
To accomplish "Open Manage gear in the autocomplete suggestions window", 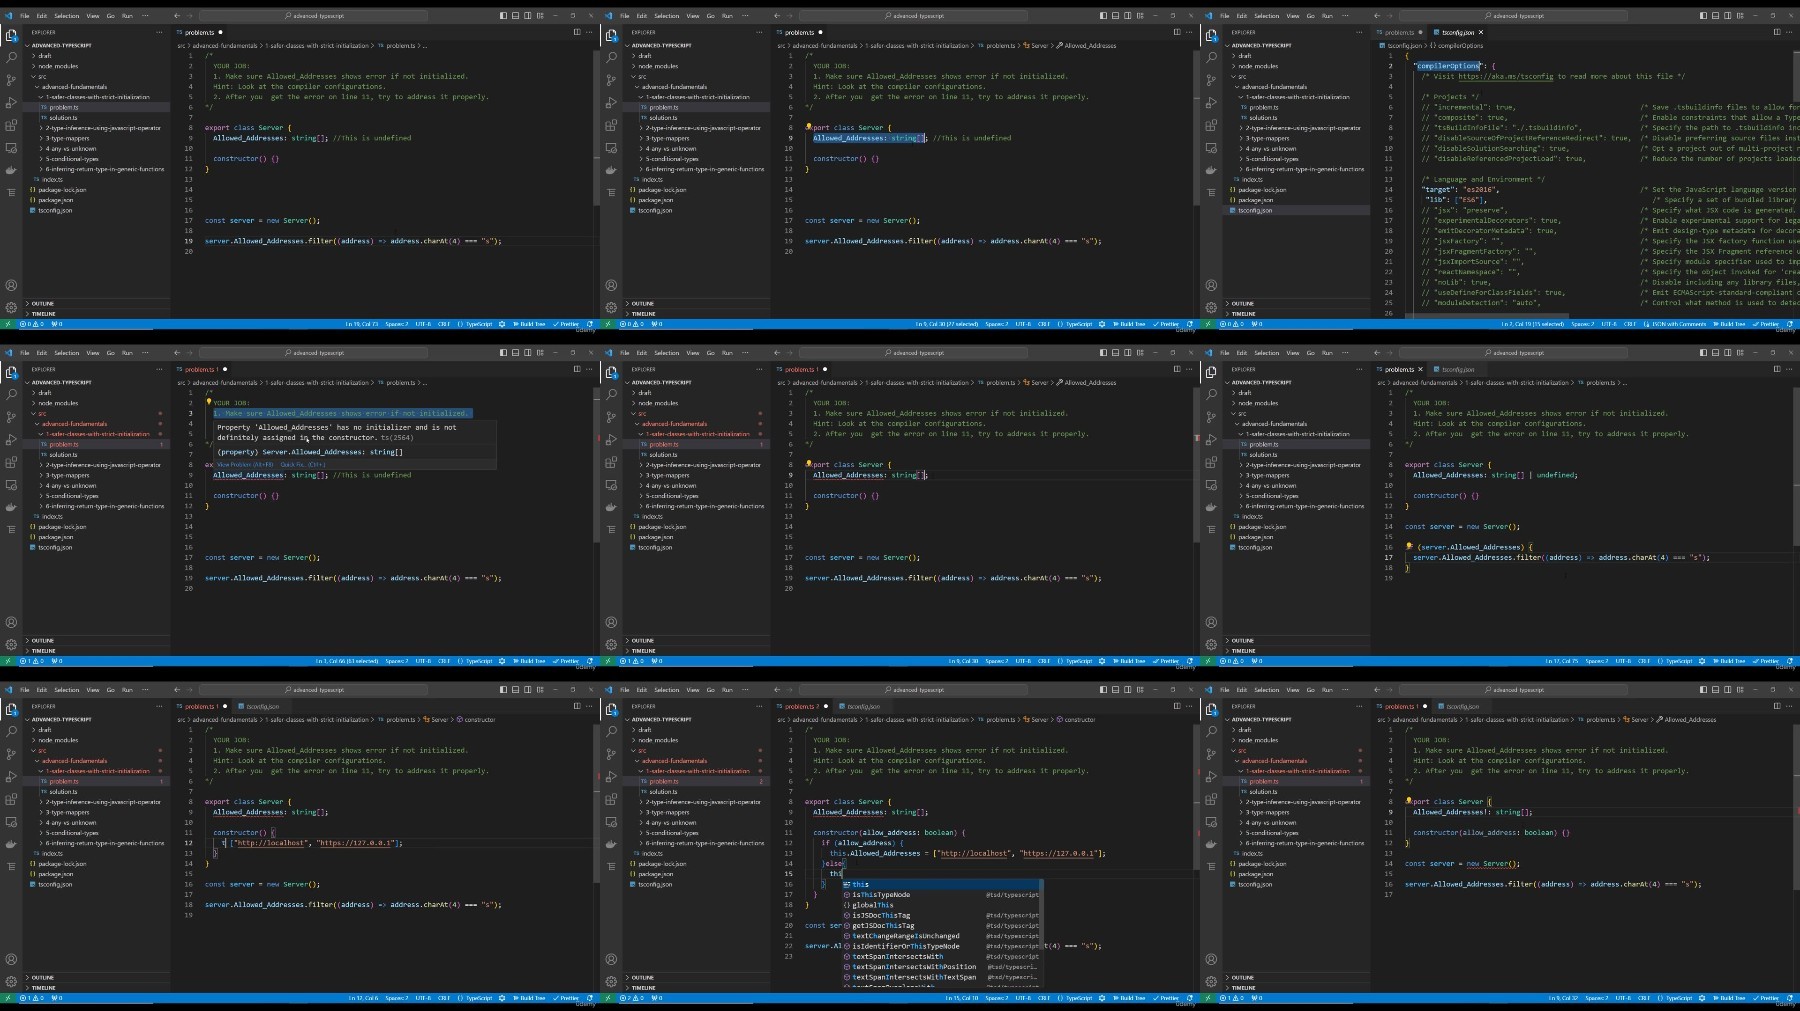I will coord(611,981).
